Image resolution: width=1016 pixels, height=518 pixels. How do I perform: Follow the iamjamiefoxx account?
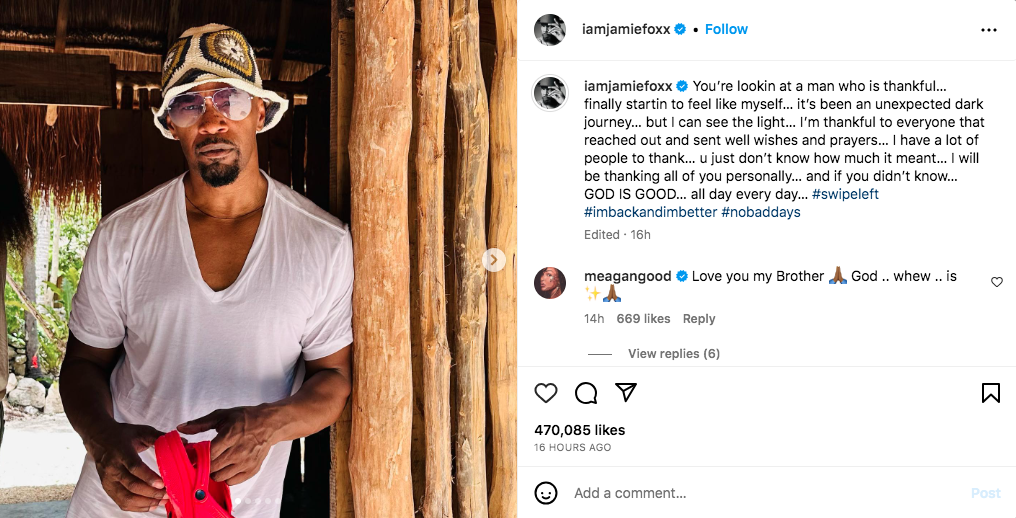[x=726, y=29]
